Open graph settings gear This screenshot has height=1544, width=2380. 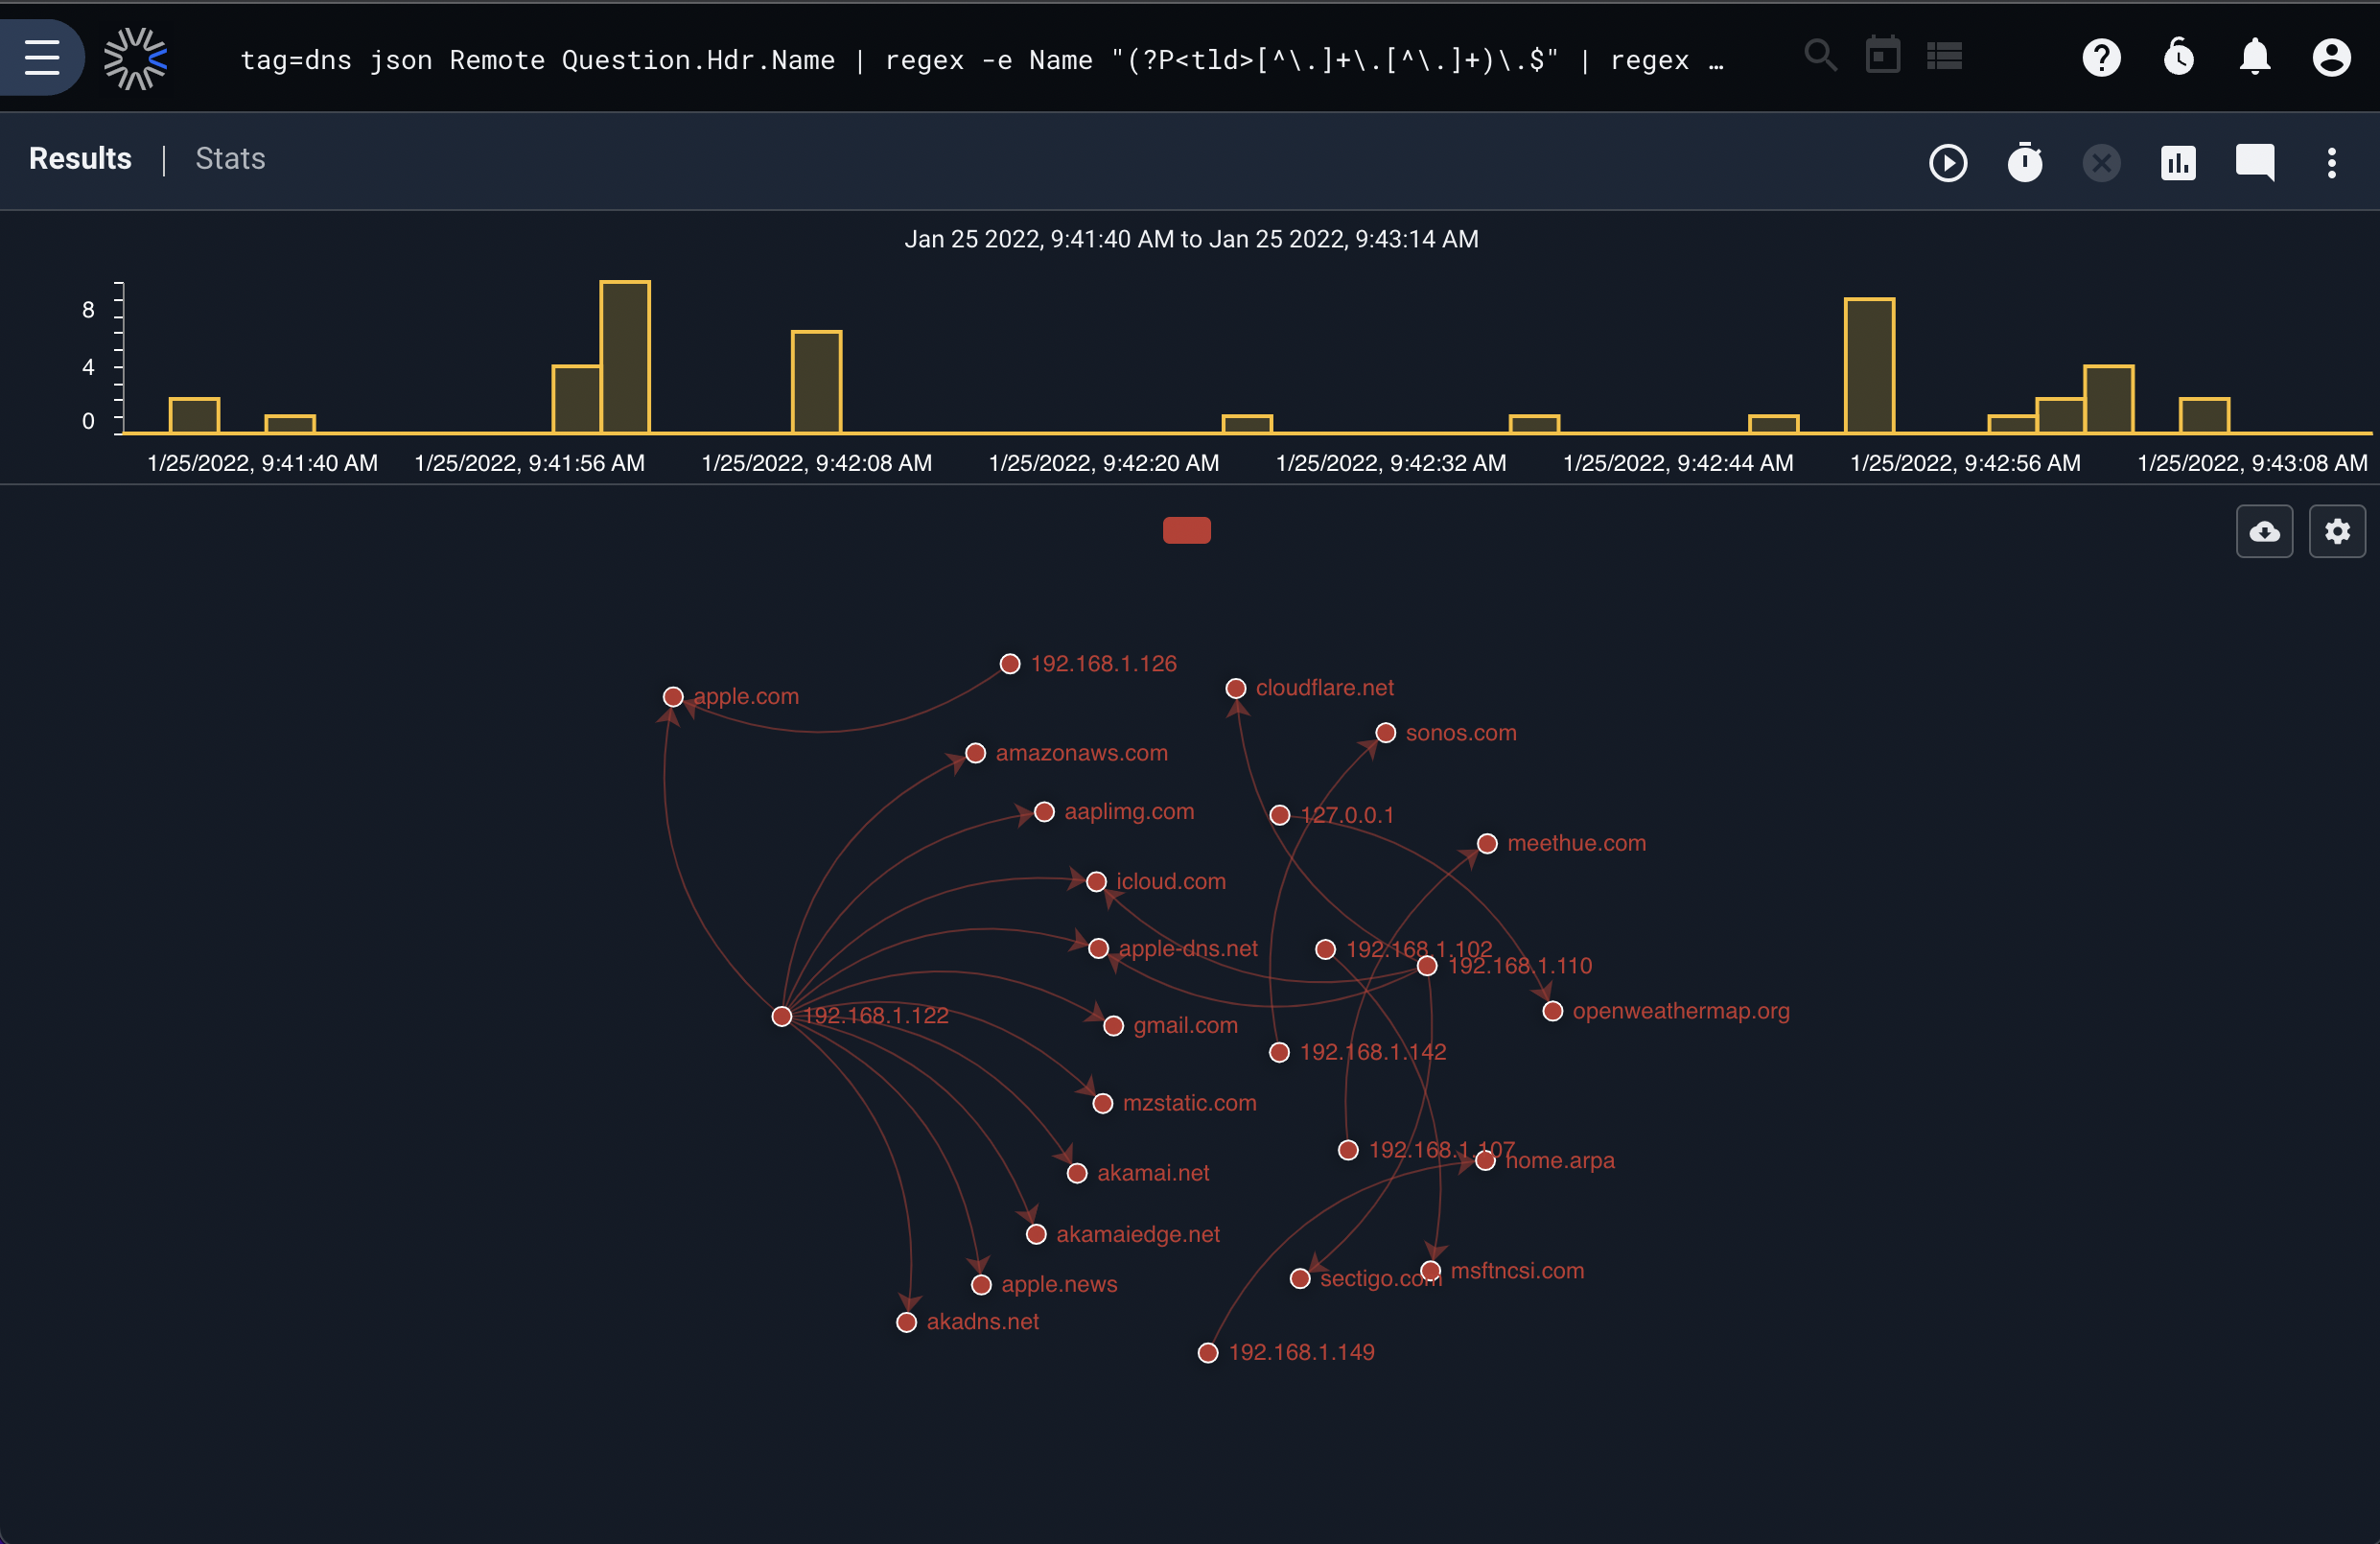pos(2336,531)
